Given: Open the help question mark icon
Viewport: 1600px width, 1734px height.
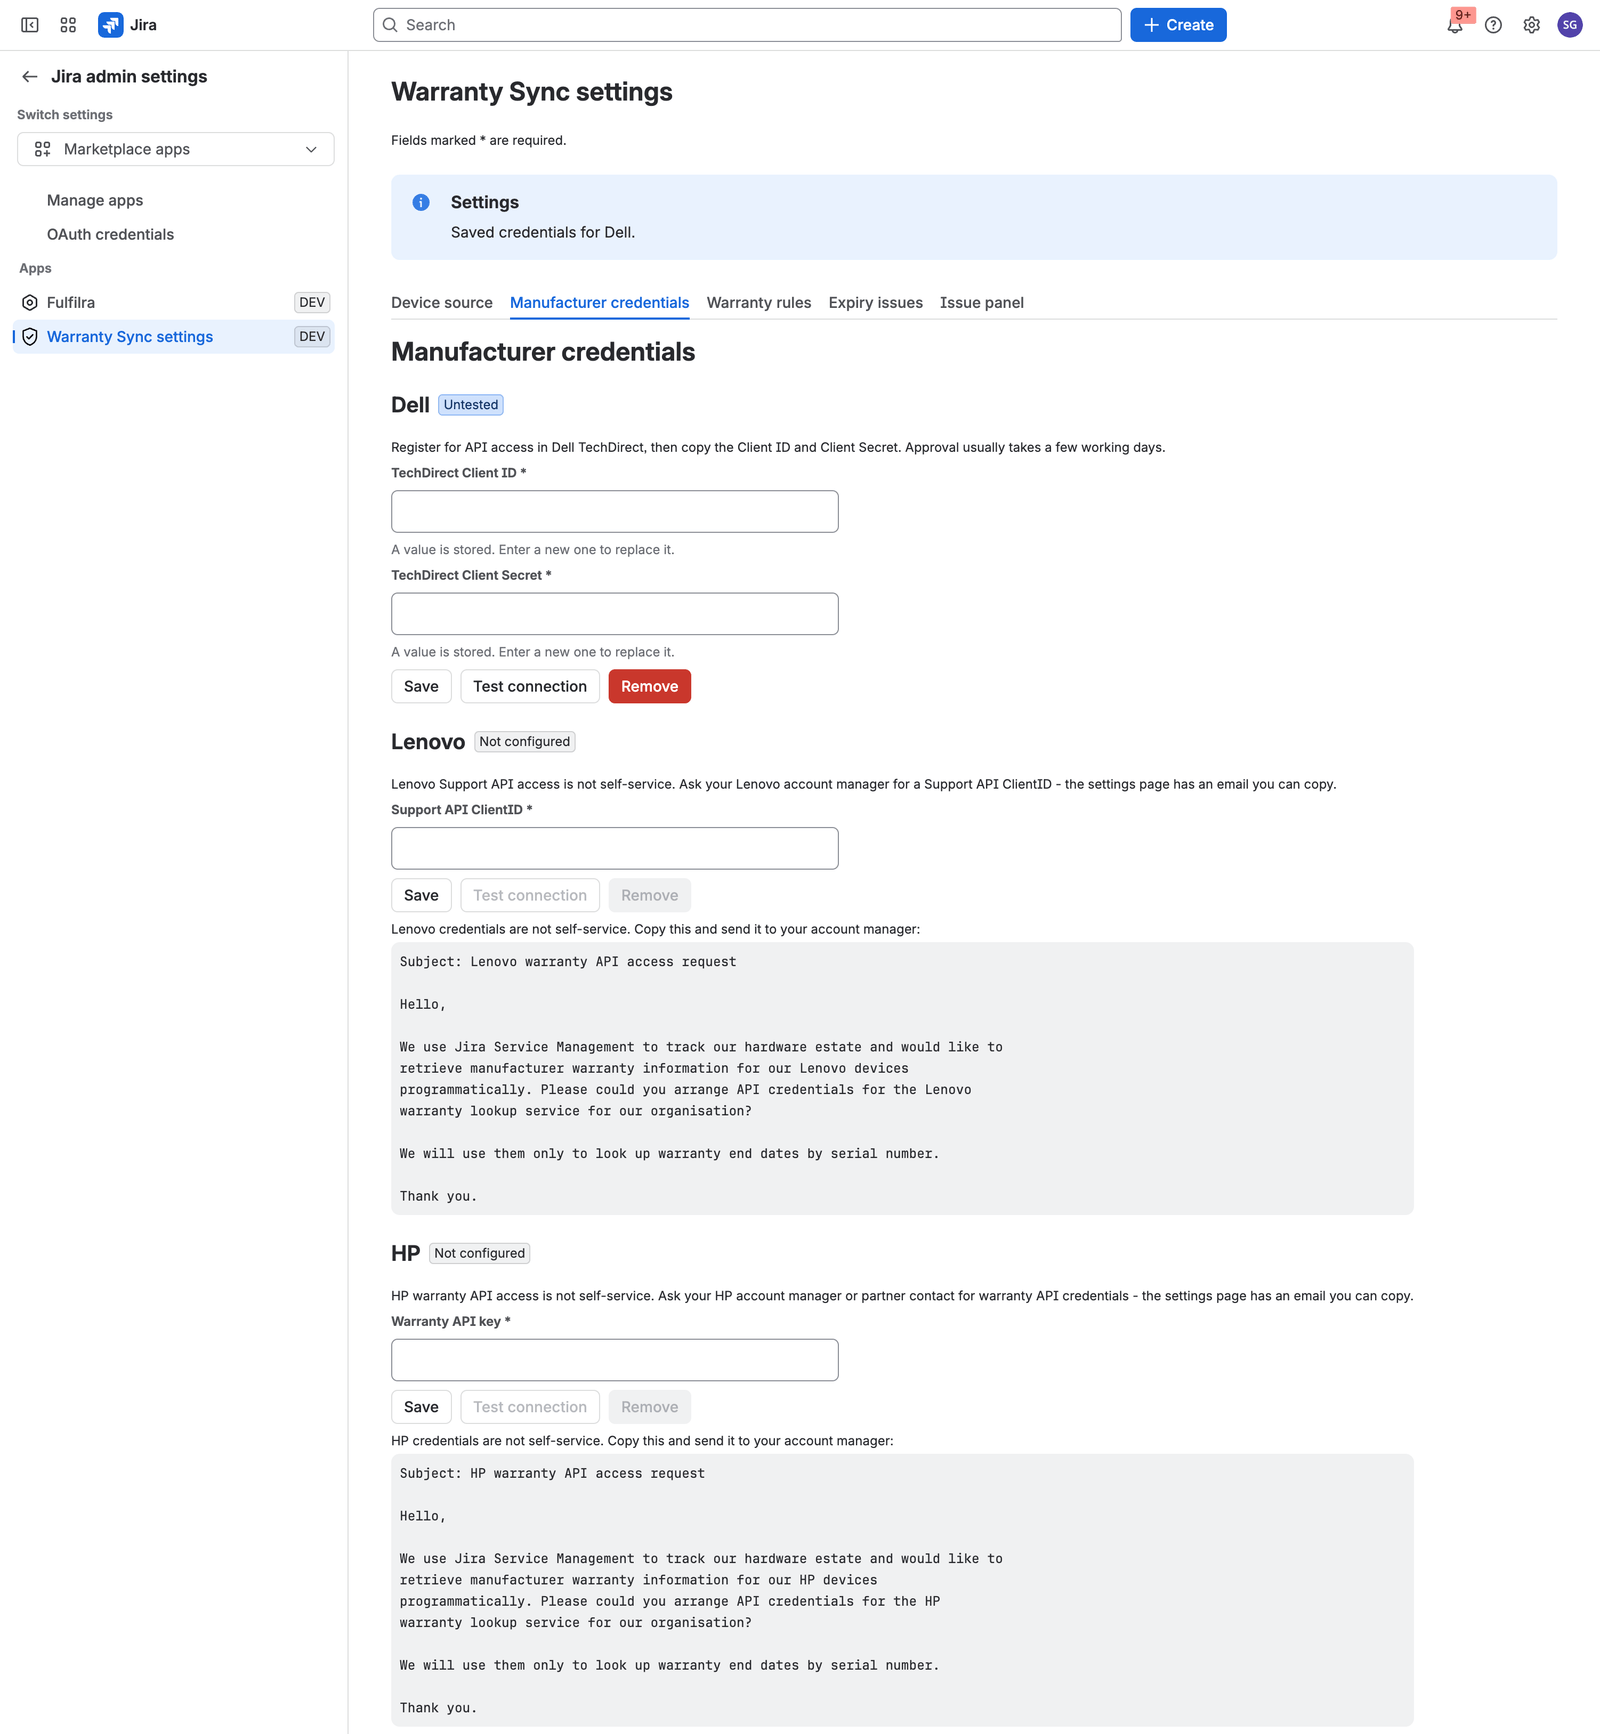Looking at the screenshot, I should [x=1493, y=25].
